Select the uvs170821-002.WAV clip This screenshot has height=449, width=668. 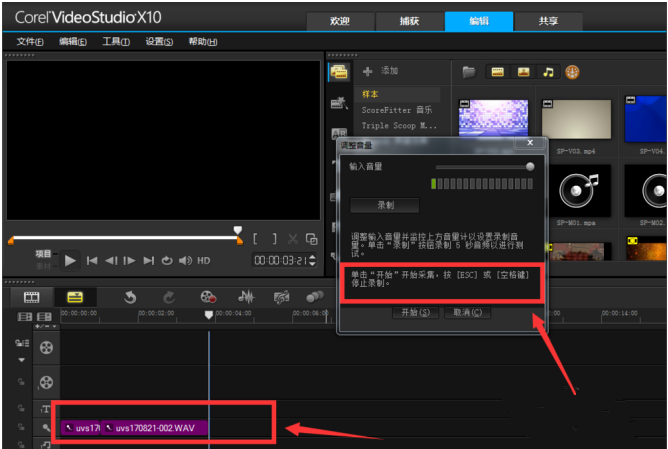(154, 428)
